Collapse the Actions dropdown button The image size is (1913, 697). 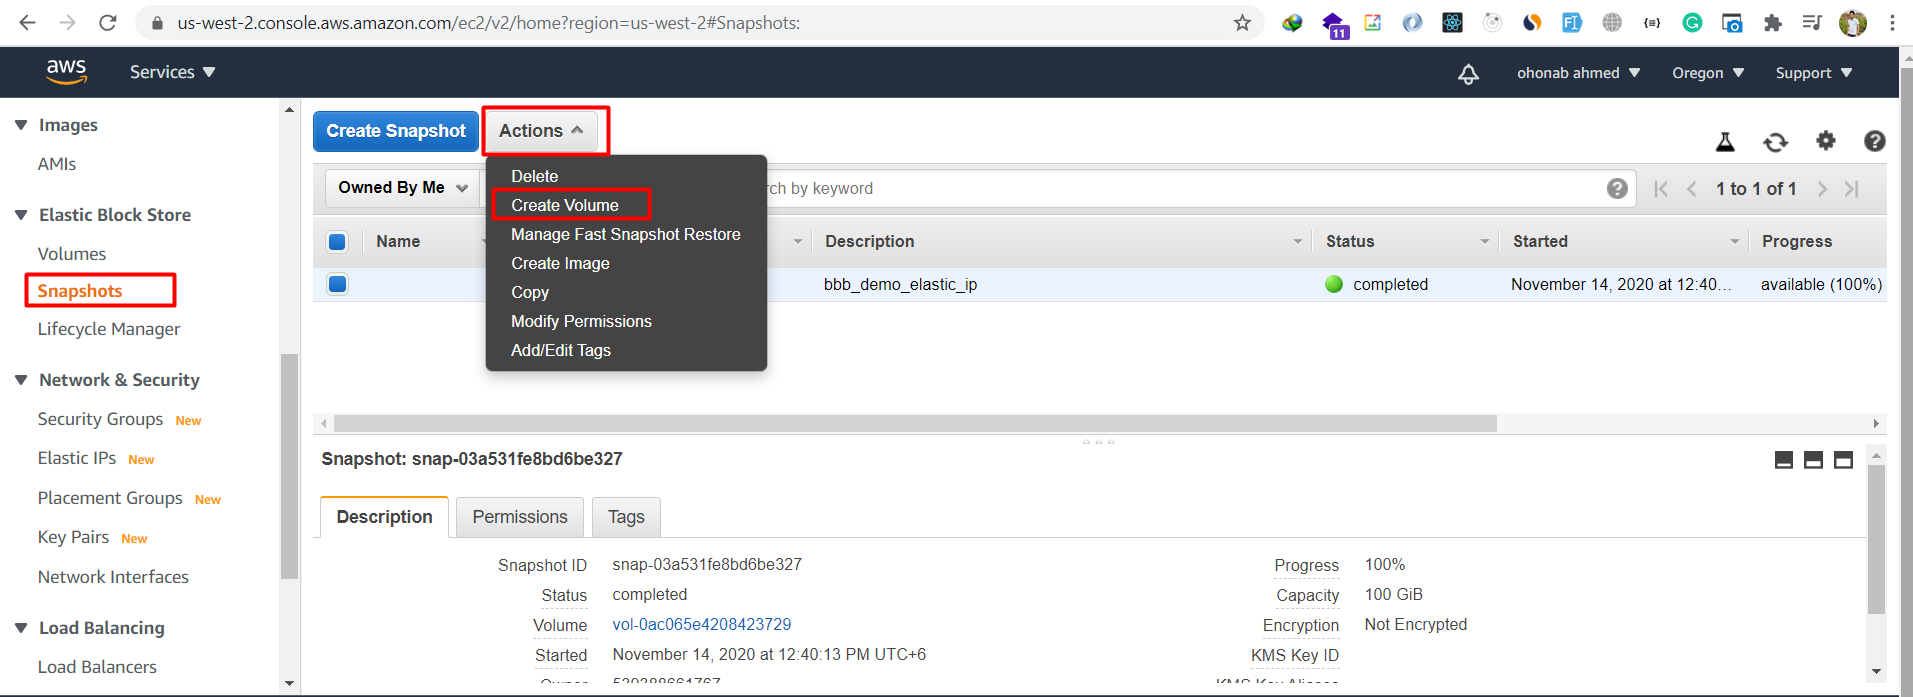click(541, 131)
